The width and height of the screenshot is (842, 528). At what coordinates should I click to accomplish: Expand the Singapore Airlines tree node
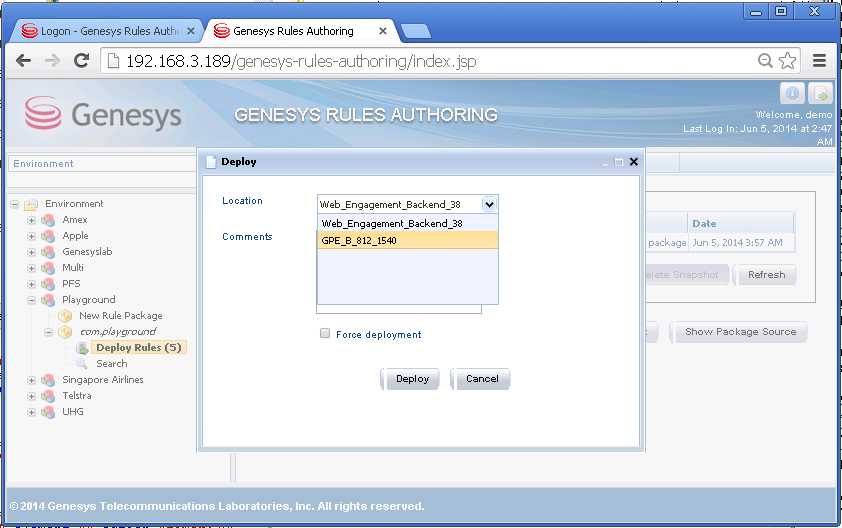point(32,380)
